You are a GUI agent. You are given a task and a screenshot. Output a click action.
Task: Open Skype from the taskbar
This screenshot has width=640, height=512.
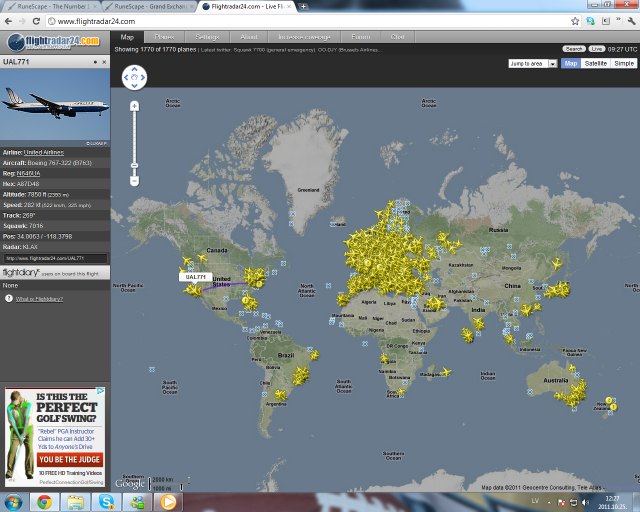coord(106,503)
